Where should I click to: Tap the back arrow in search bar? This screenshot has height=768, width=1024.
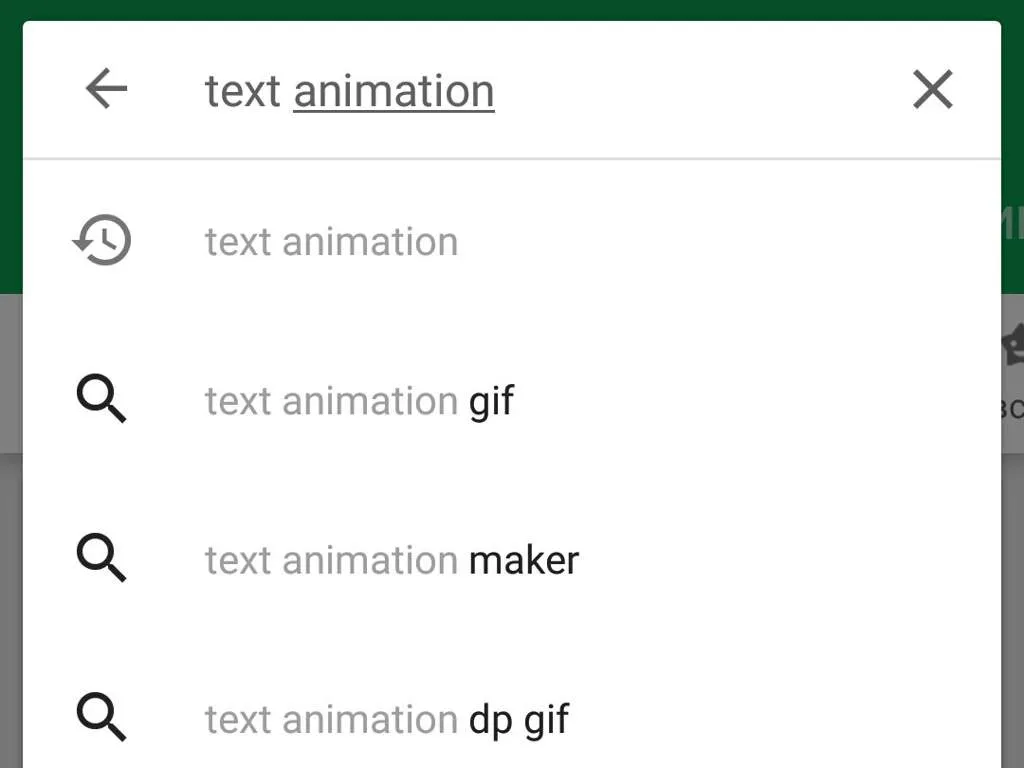tap(106, 89)
